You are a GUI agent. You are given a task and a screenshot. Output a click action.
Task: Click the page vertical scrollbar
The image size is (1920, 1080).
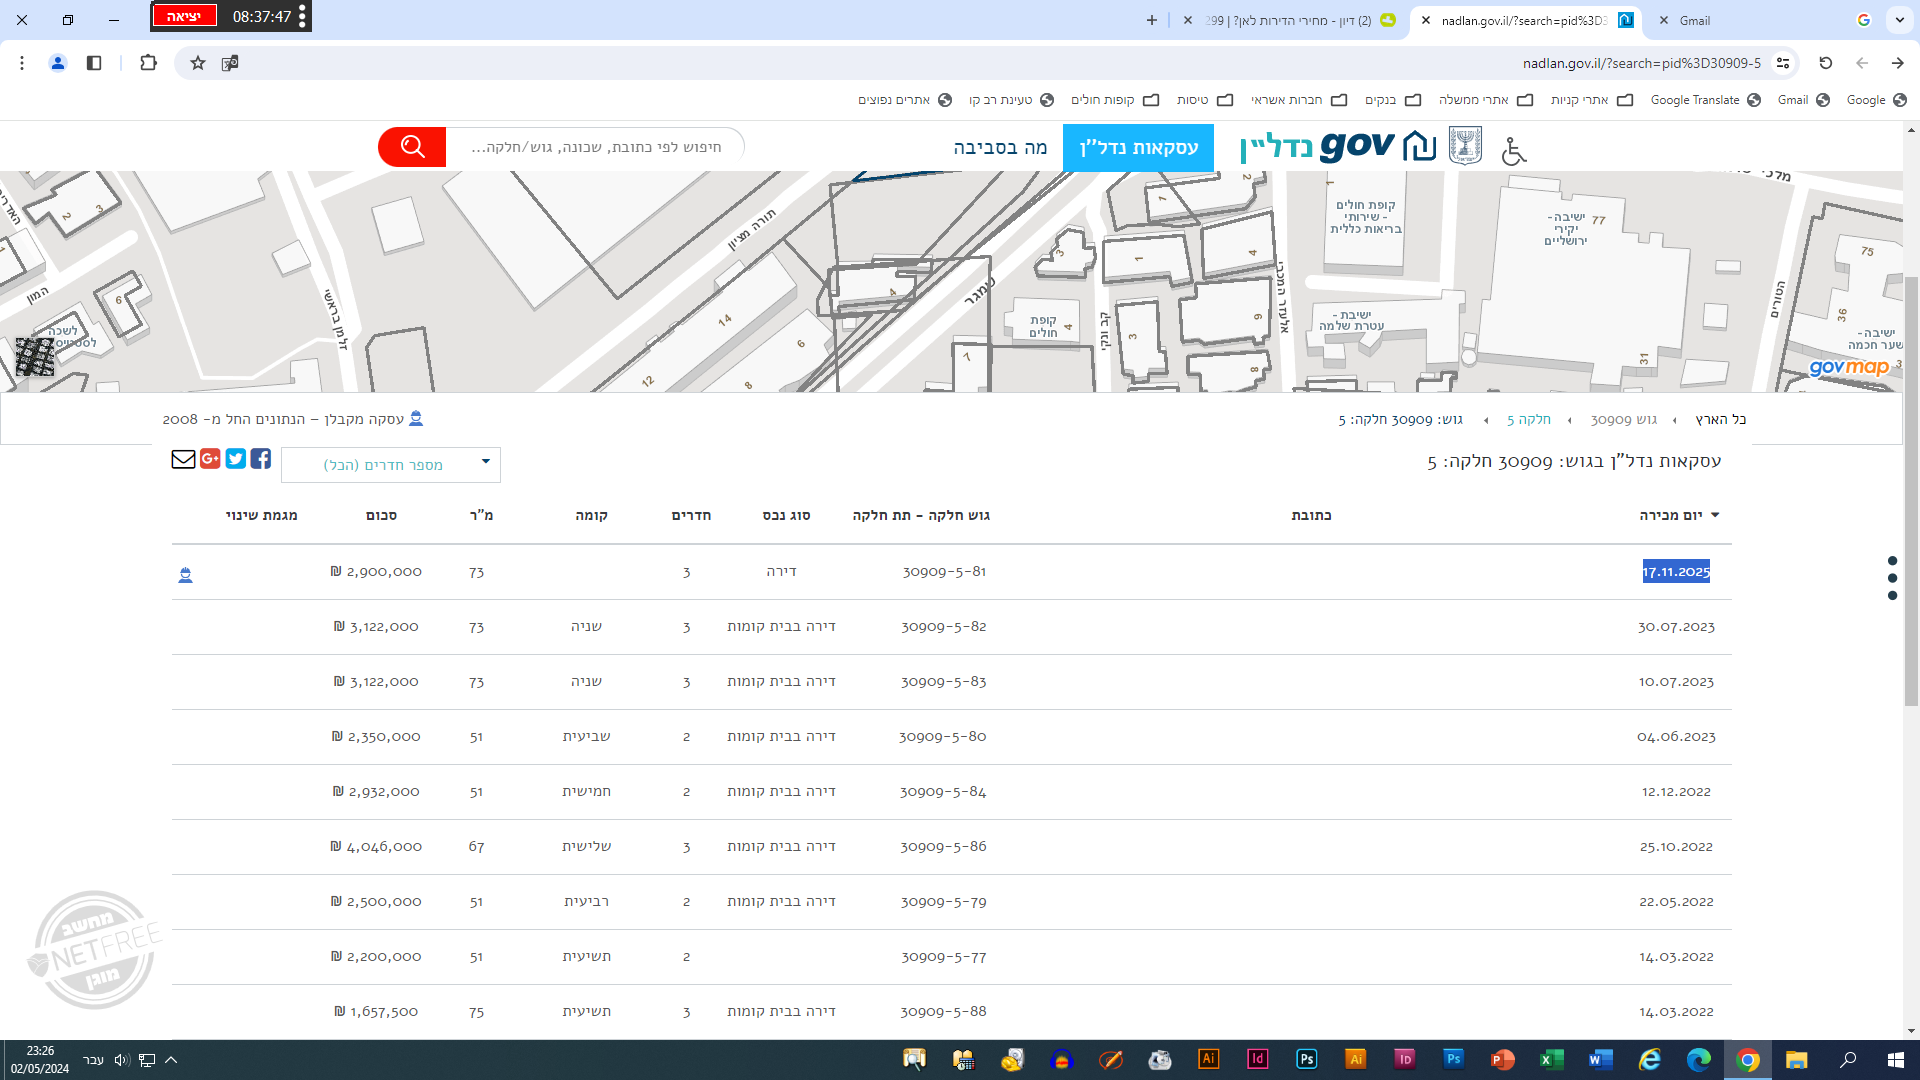(x=1911, y=490)
